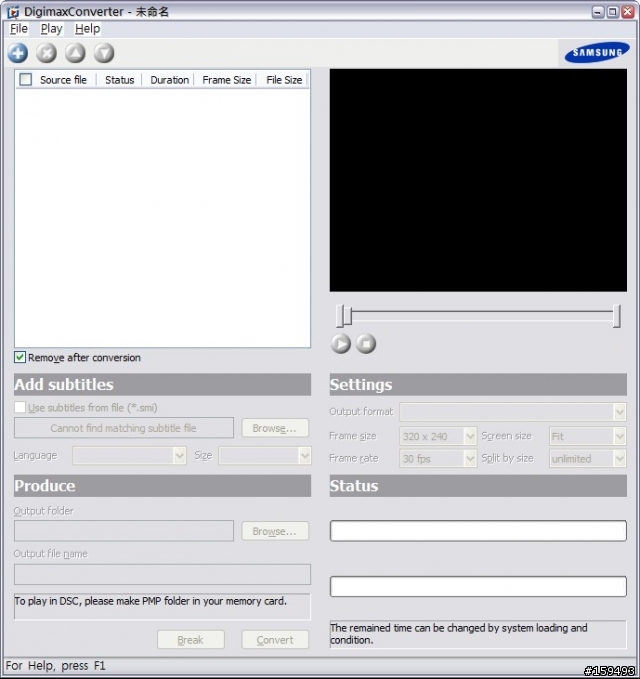Click the Samsung logo
Image resolution: width=640 pixels, height=679 pixels.
tap(597, 52)
